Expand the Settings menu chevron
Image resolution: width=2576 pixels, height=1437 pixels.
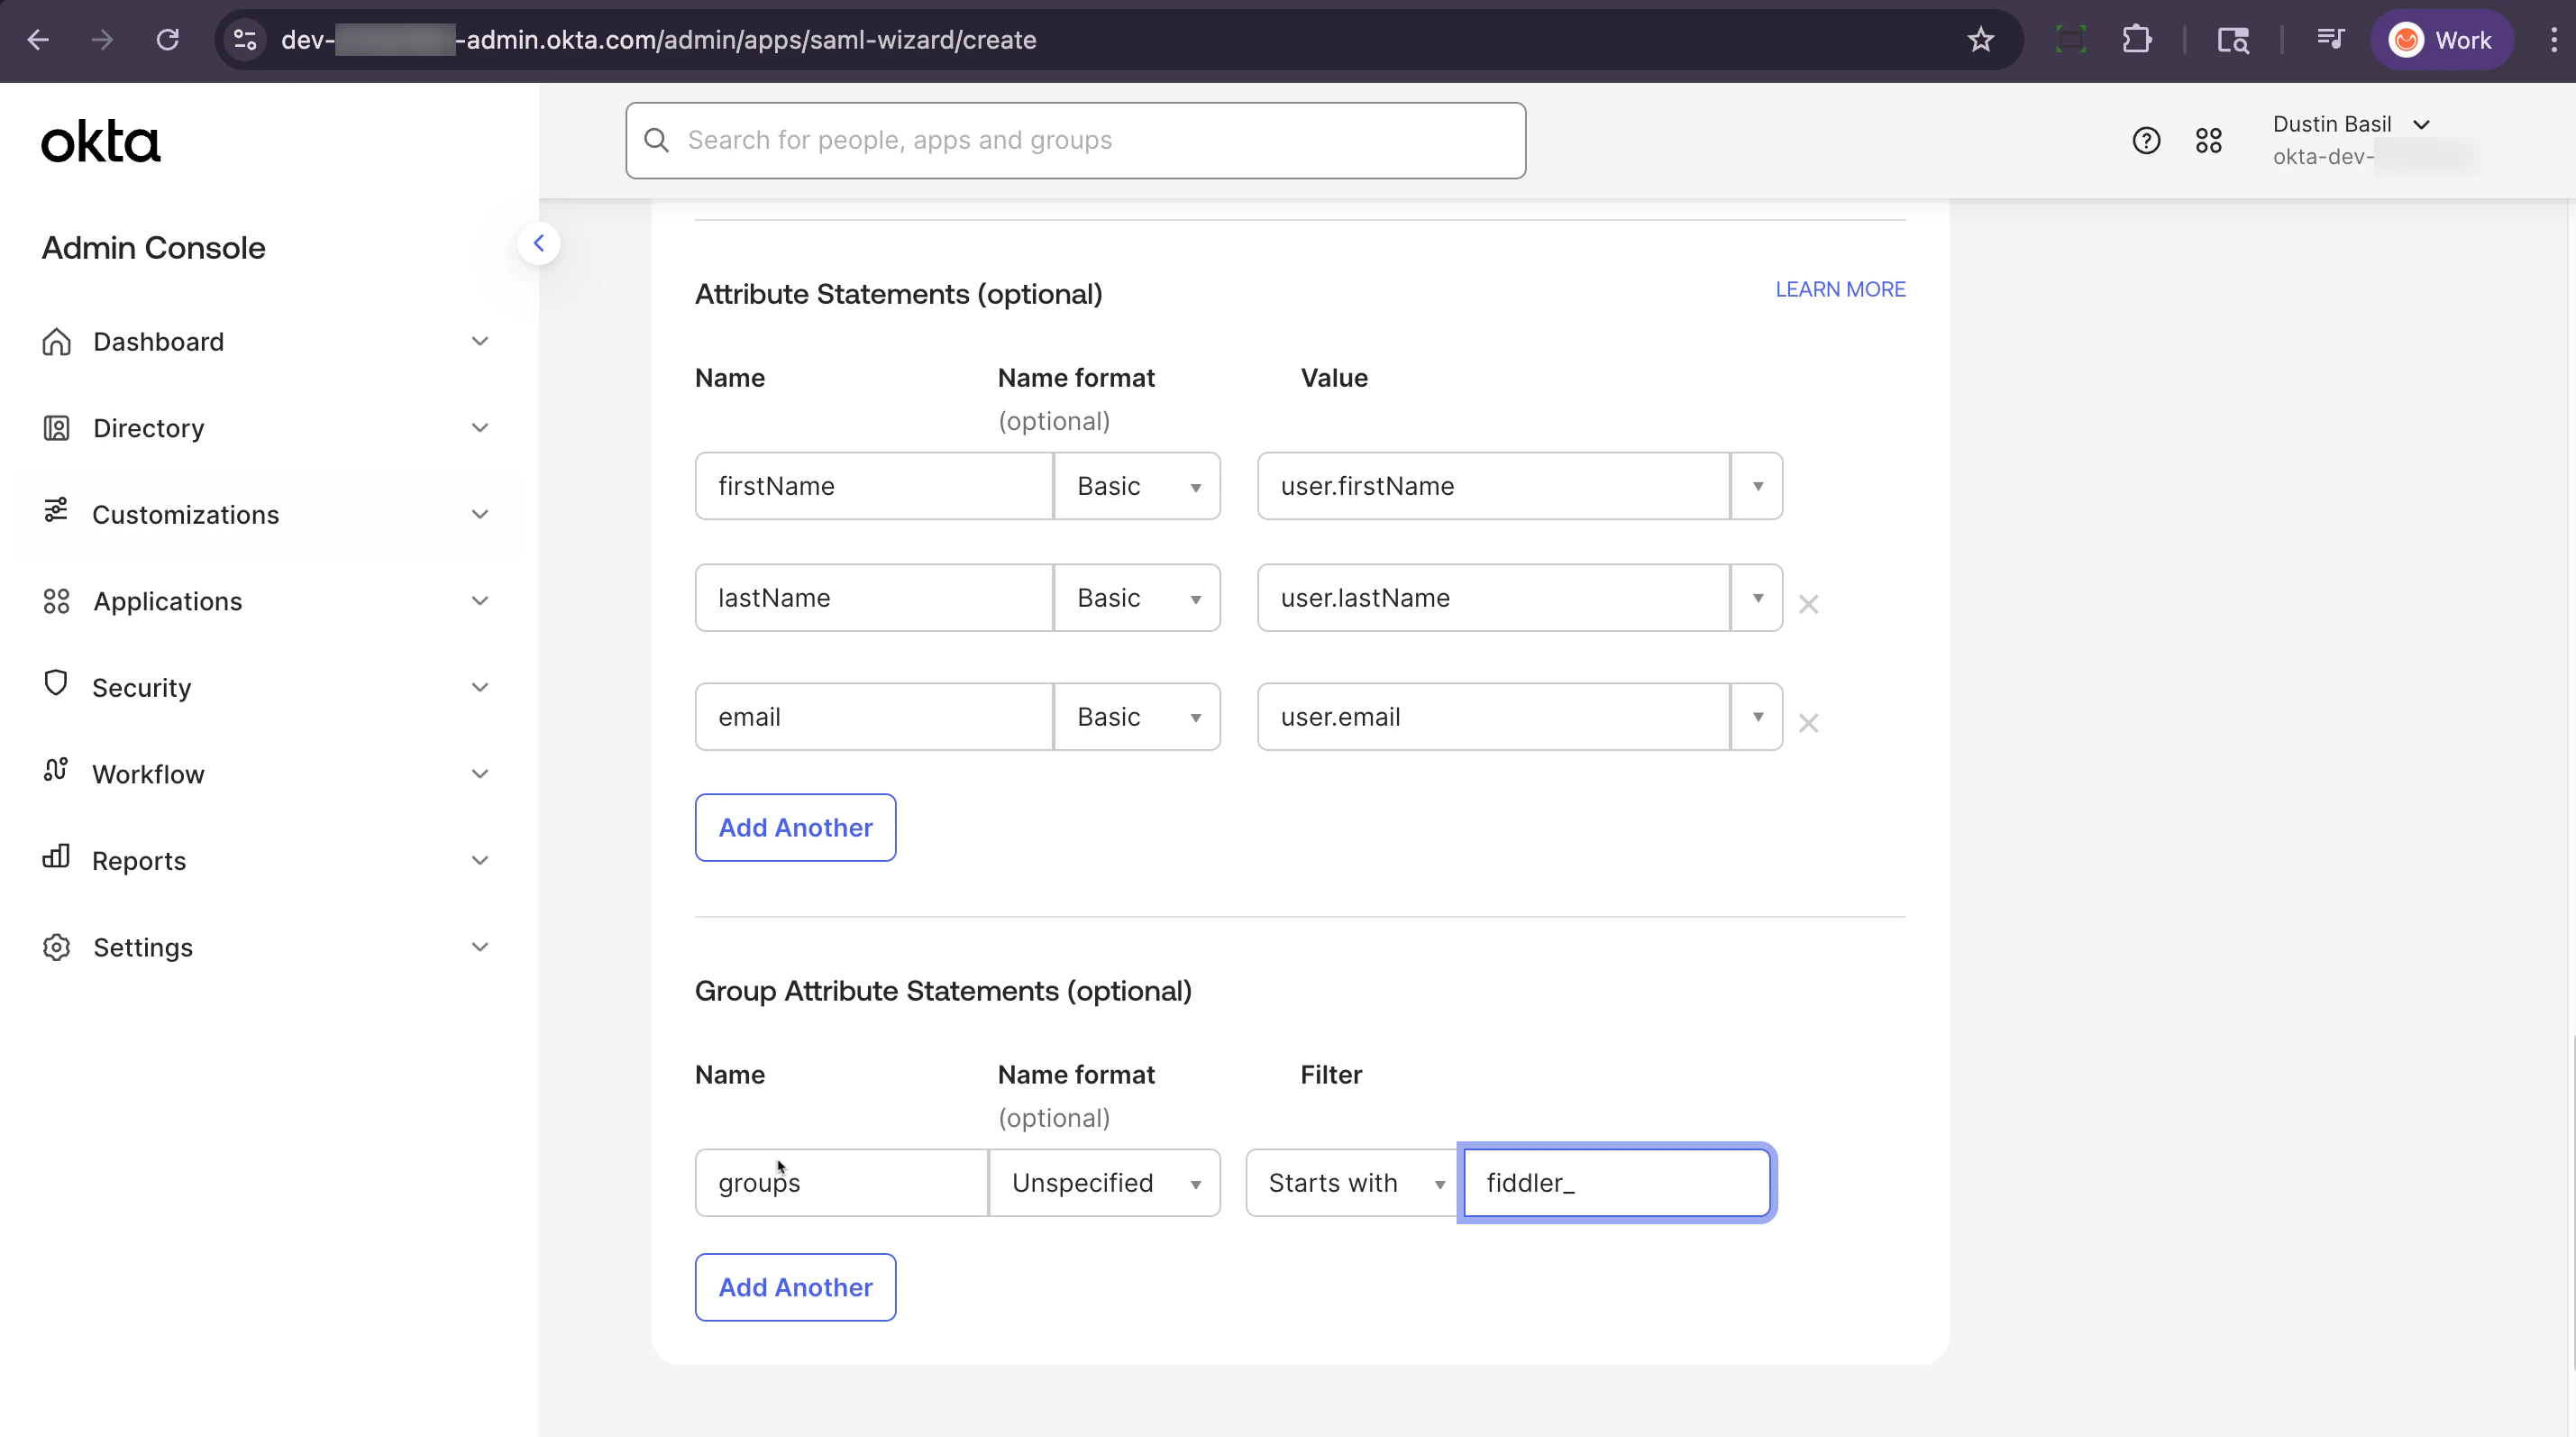480,947
